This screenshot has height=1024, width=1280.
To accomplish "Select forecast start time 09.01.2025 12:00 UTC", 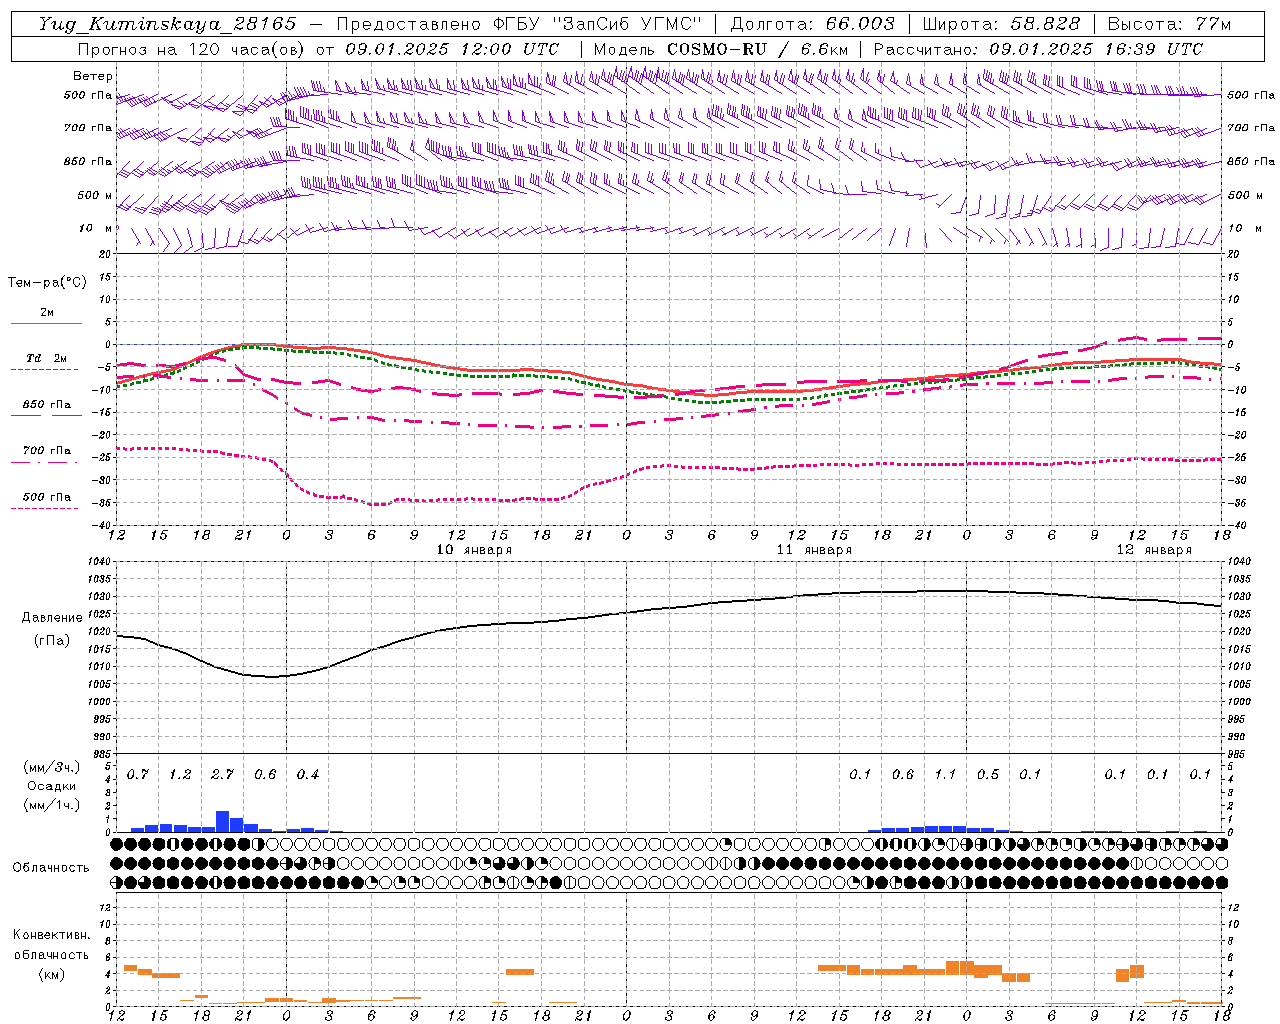I will pos(452,49).
